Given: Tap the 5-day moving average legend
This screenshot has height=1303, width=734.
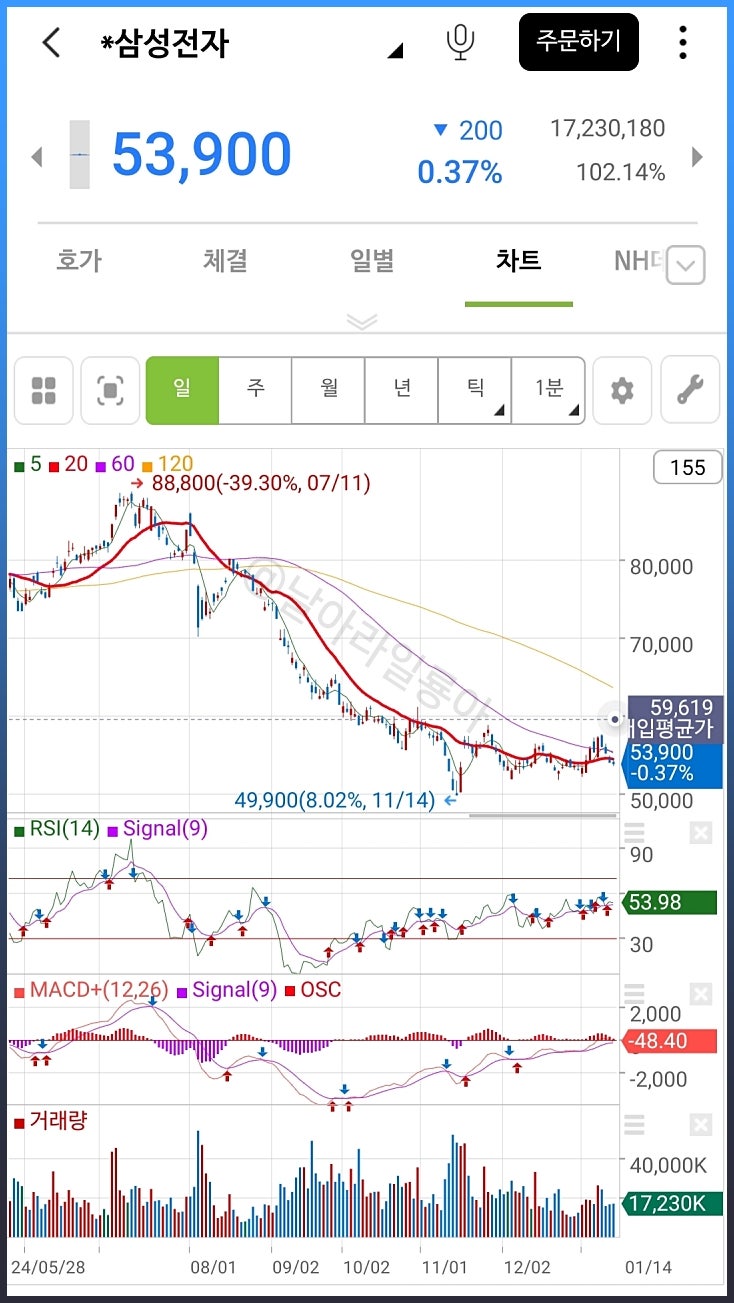Looking at the screenshot, I should pos(28,464).
